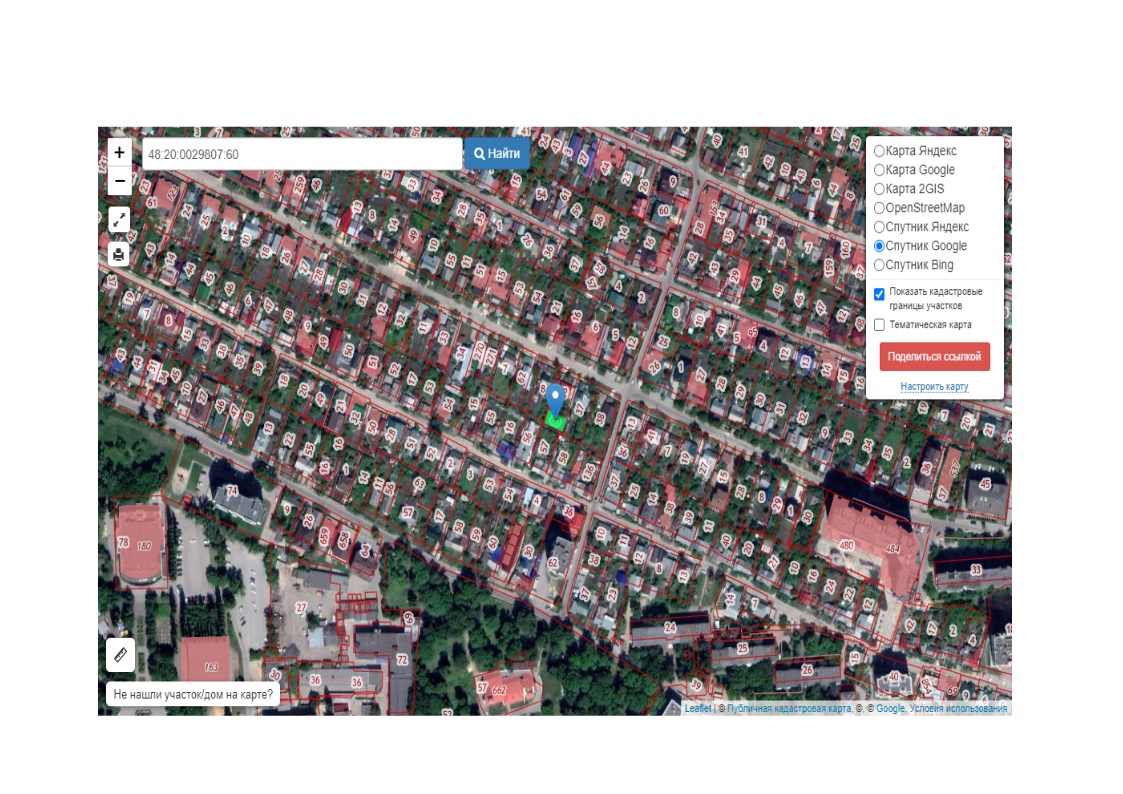1123x794 pixels.
Task: Select Карта Google map layer
Action: [x=879, y=170]
